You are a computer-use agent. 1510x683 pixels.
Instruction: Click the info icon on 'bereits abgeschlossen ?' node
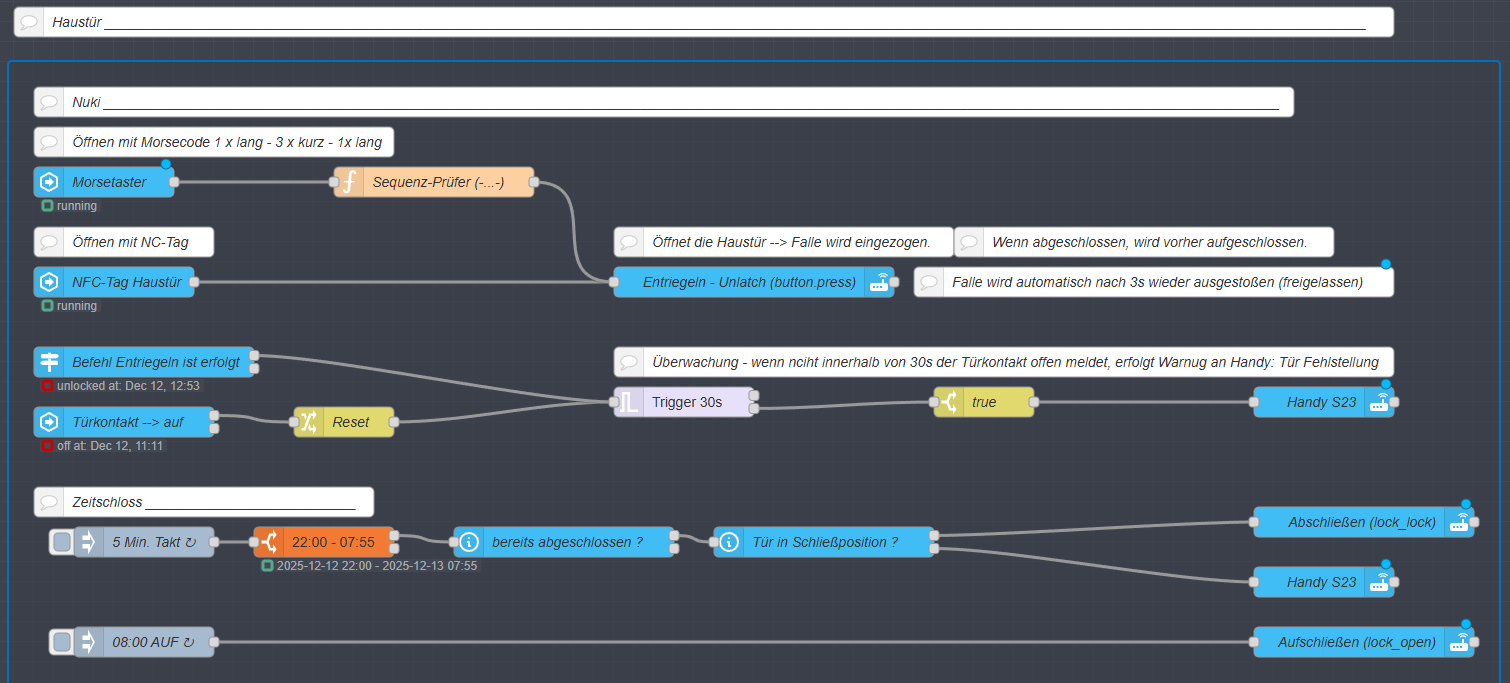pos(469,542)
